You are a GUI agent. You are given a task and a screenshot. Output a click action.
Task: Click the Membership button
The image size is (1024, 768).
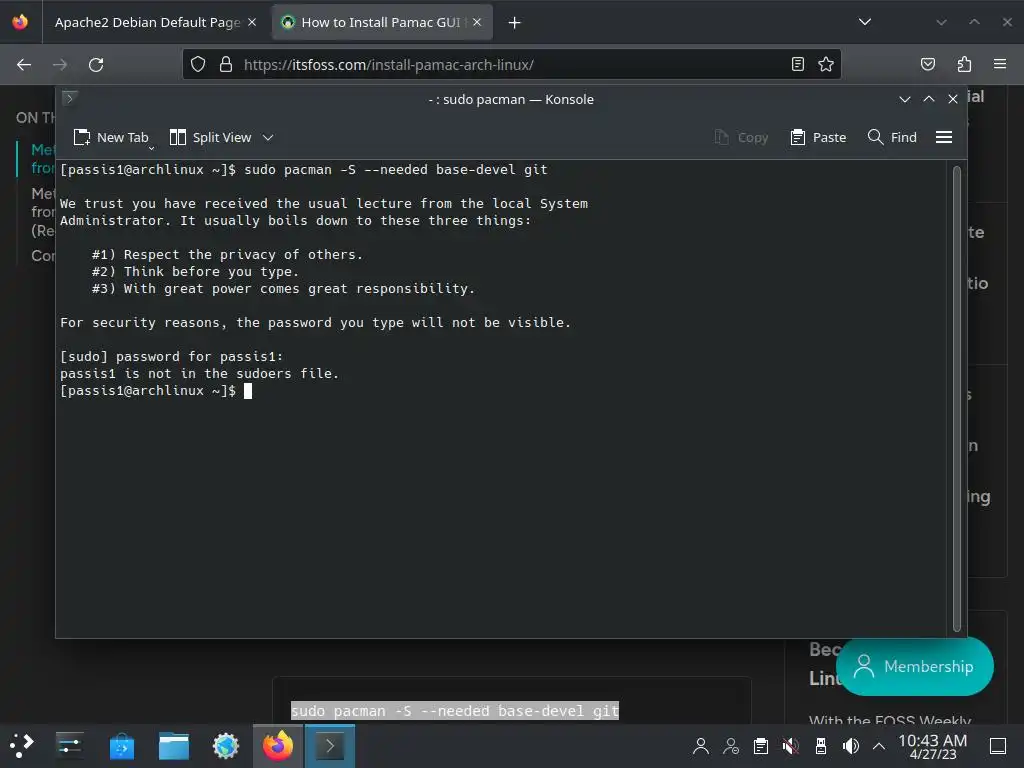[x=915, y=666]
